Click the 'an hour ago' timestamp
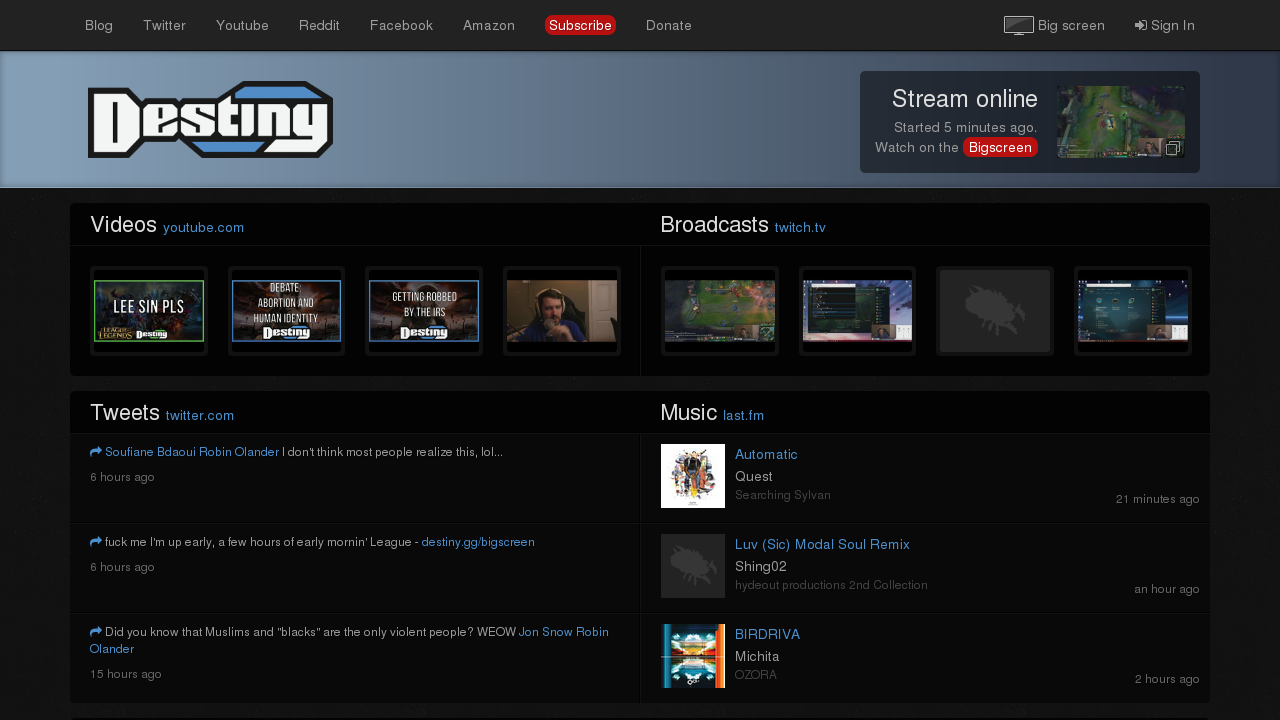The image size is (1280, 720). coord(1167,589)
